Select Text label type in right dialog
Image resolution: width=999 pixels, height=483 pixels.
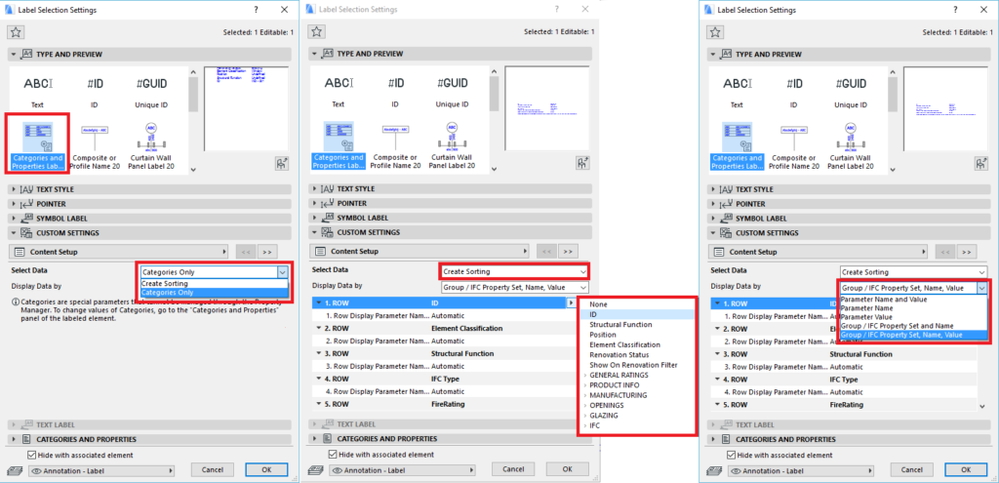pyautogui.click(x=737, y=91)
